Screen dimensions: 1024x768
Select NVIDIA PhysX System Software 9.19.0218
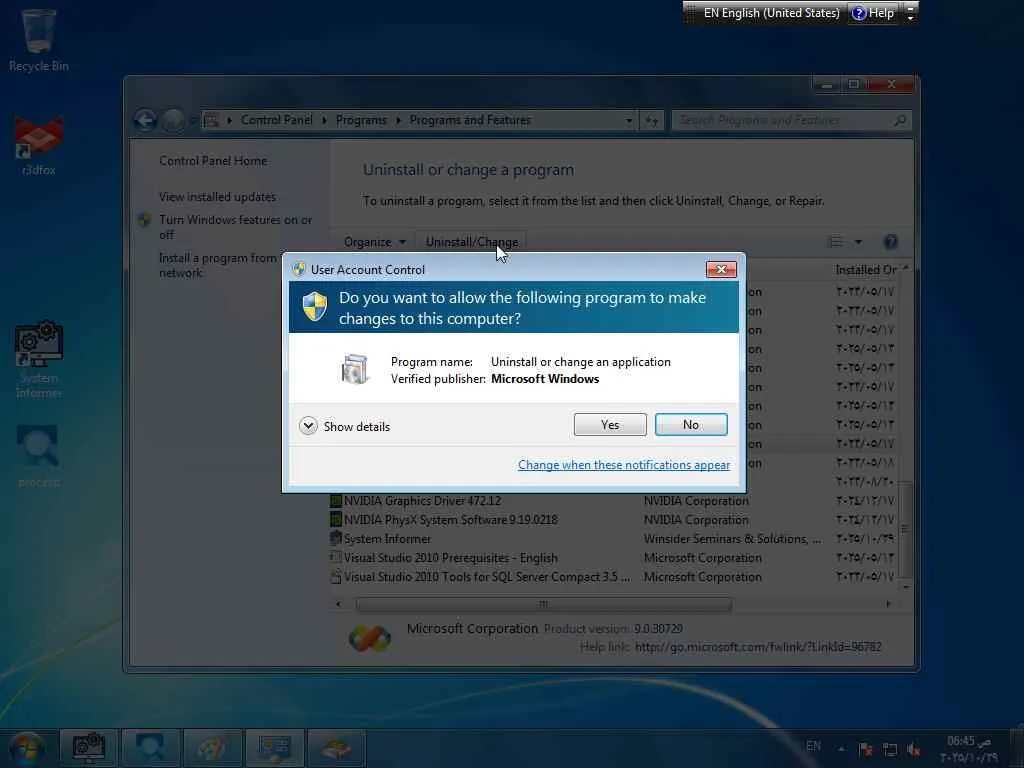click(614, 520)
